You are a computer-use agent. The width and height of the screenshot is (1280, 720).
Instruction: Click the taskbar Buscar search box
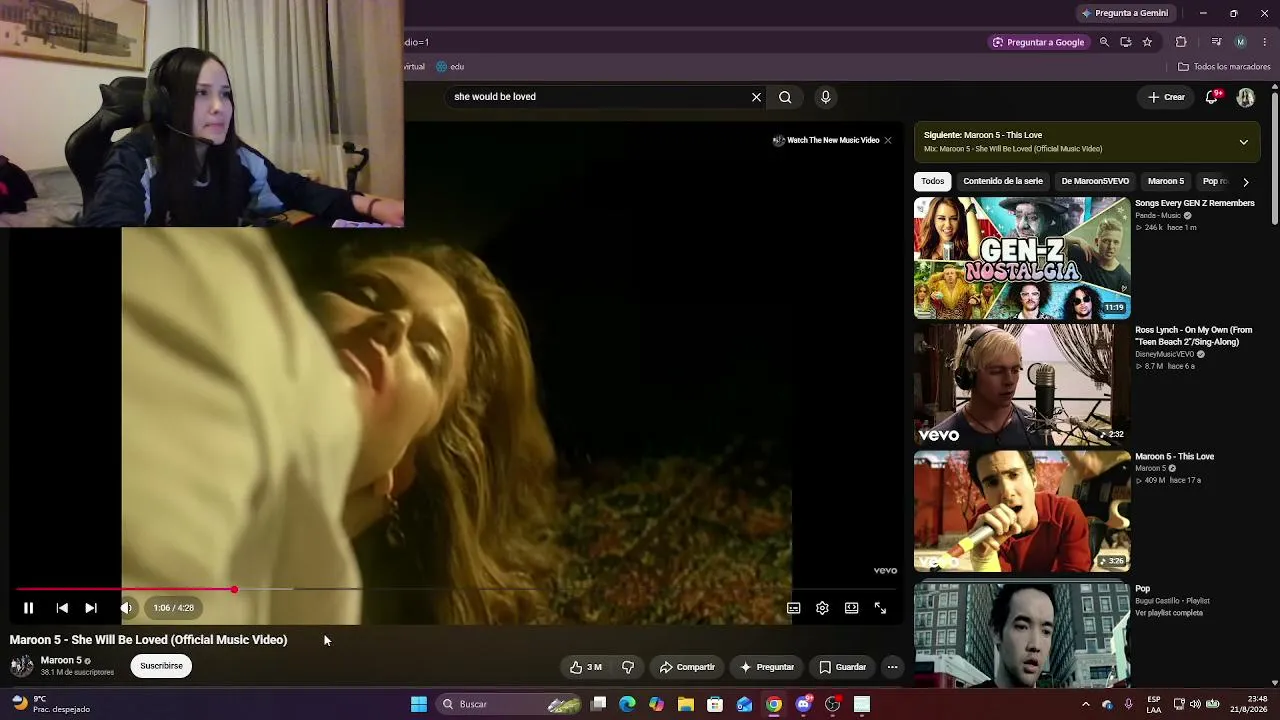pyautogui.click(x=510, y=704)
